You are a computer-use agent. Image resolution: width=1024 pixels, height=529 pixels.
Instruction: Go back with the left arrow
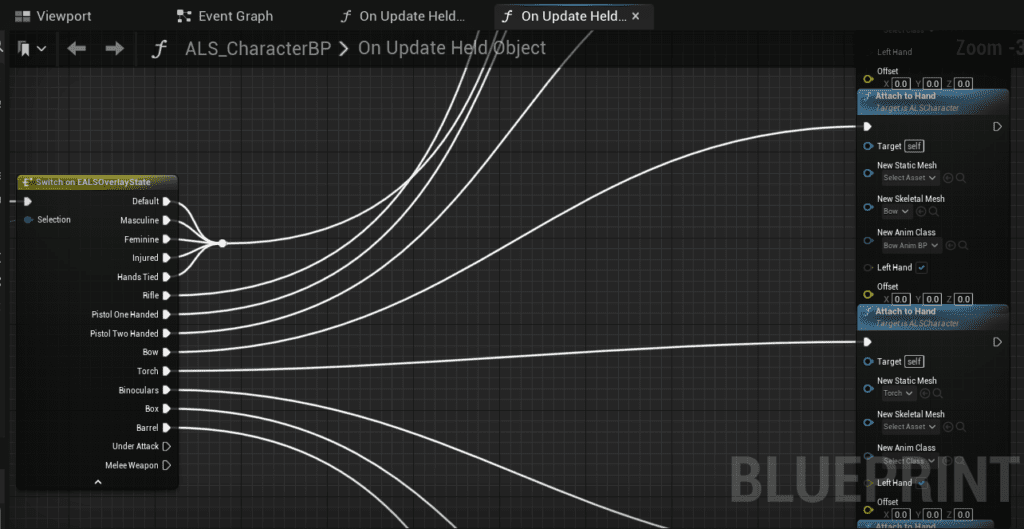76,49
